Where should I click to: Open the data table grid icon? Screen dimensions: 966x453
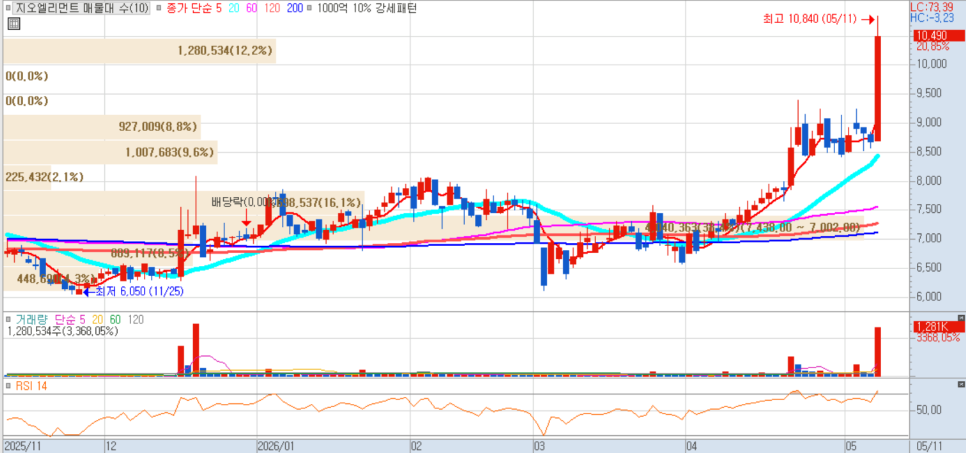pos(14,24)
